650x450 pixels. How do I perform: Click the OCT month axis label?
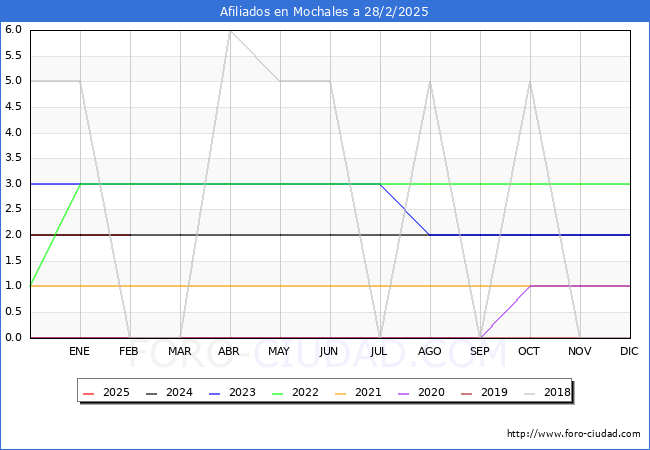[x=529, y=351]
